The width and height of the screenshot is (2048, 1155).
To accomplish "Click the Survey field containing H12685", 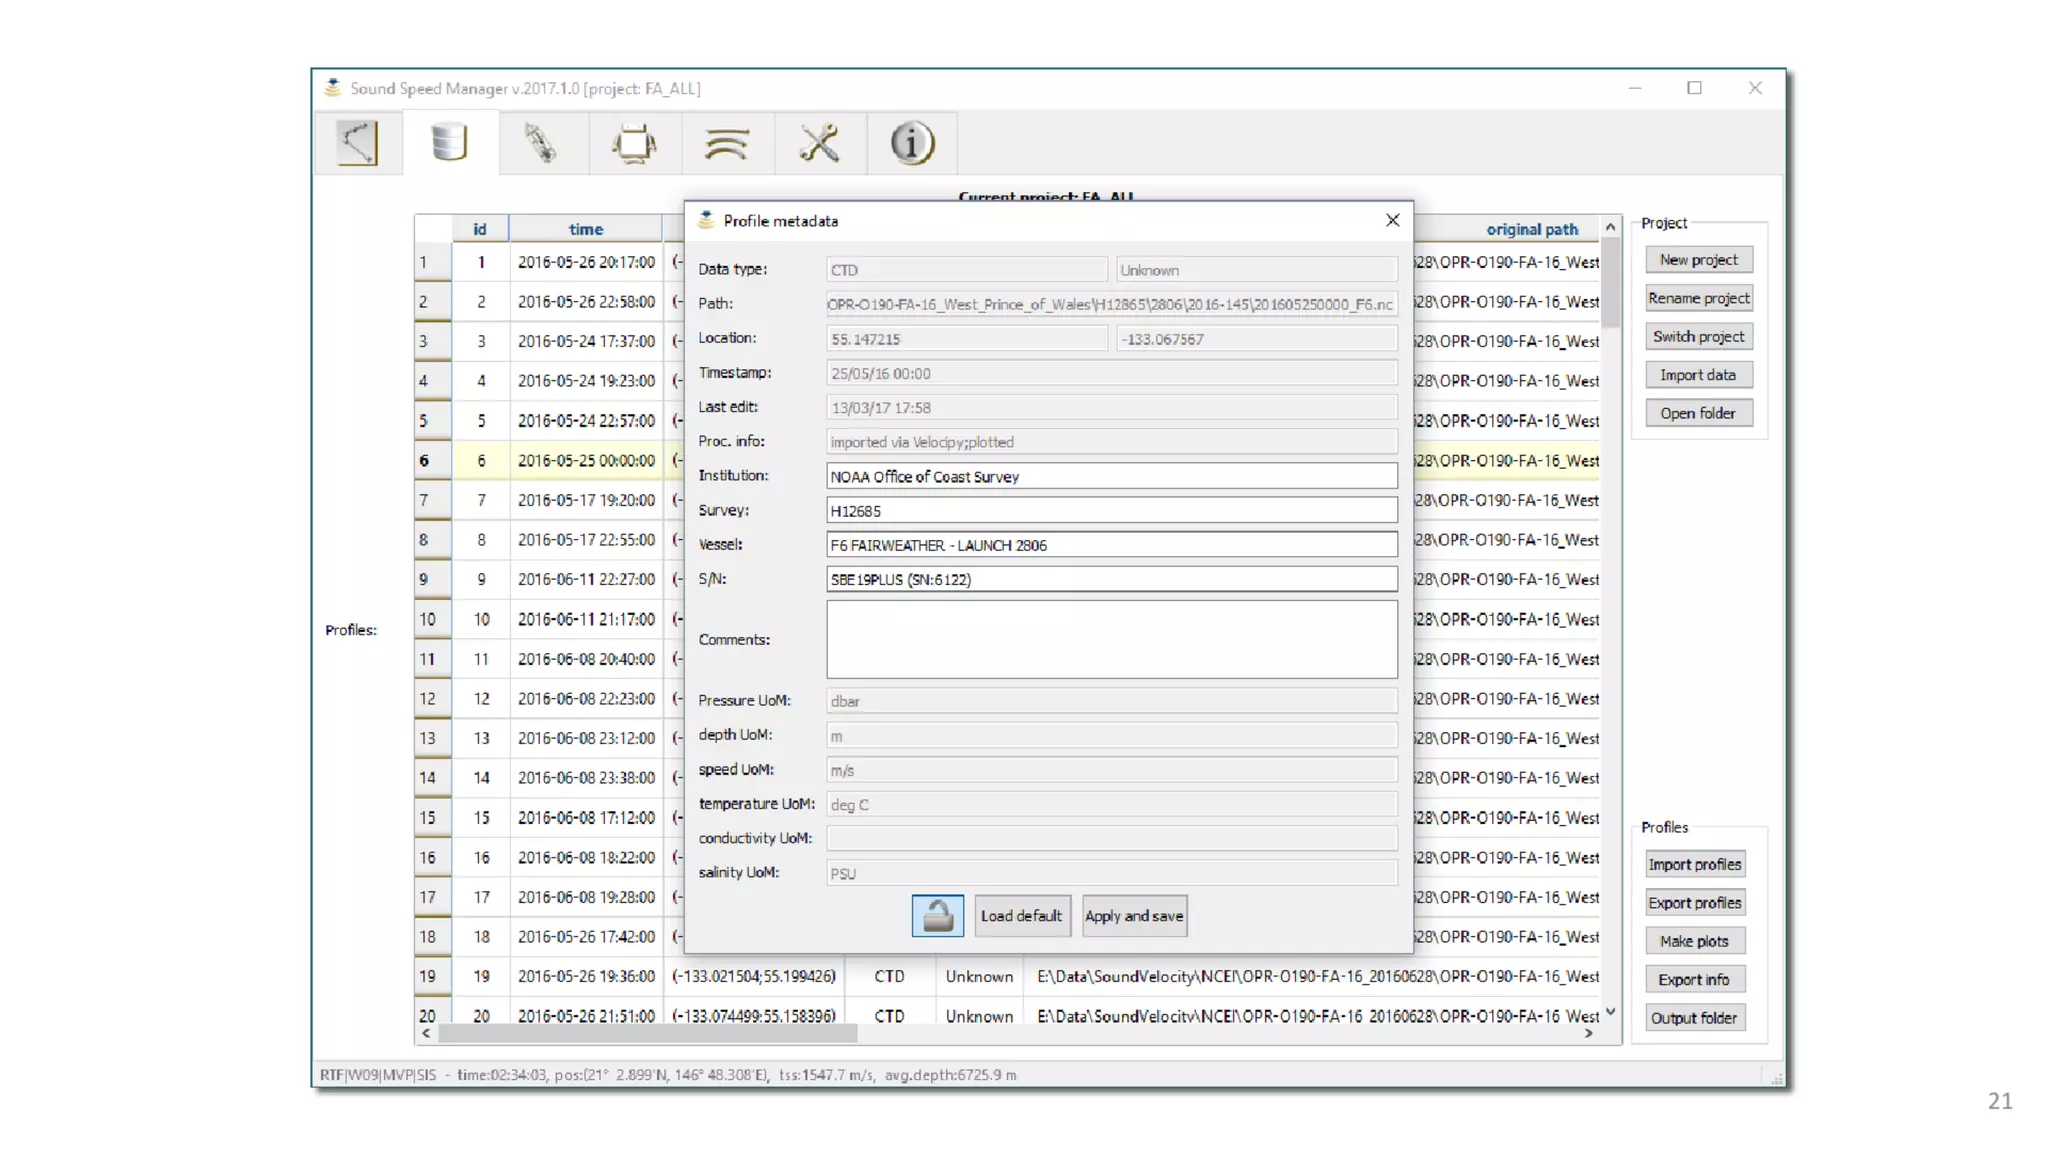I will 1110,510.
